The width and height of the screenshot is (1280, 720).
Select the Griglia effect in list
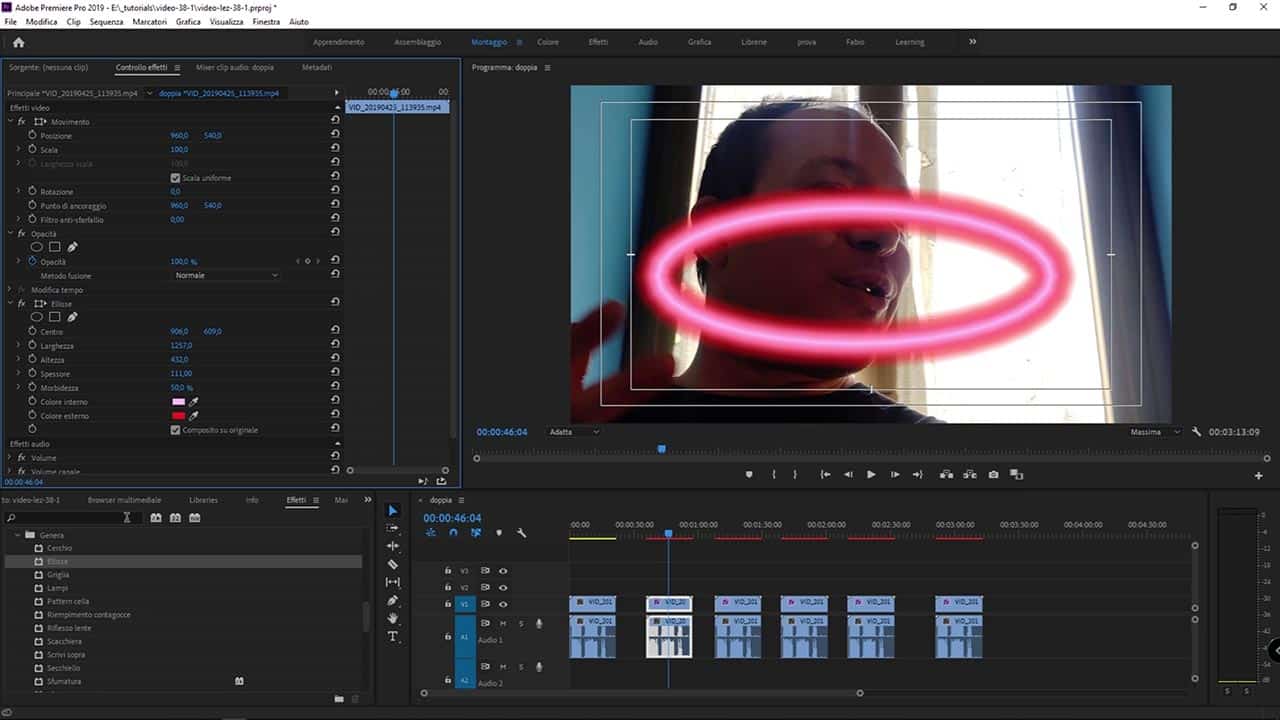click(x=58, y=575)
